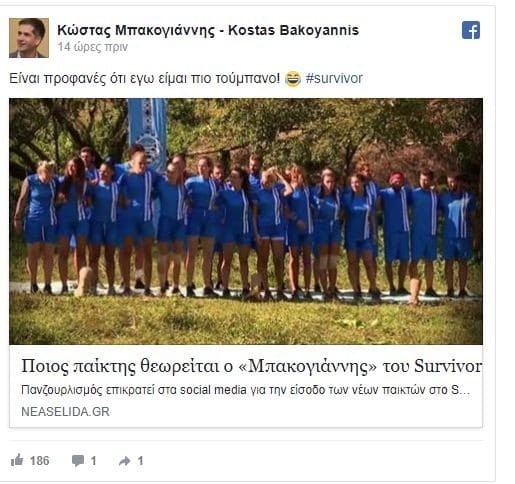Screen dimensions: 515x484
Task: Open the Survivor blue team photo
Action: pos(246,221)
